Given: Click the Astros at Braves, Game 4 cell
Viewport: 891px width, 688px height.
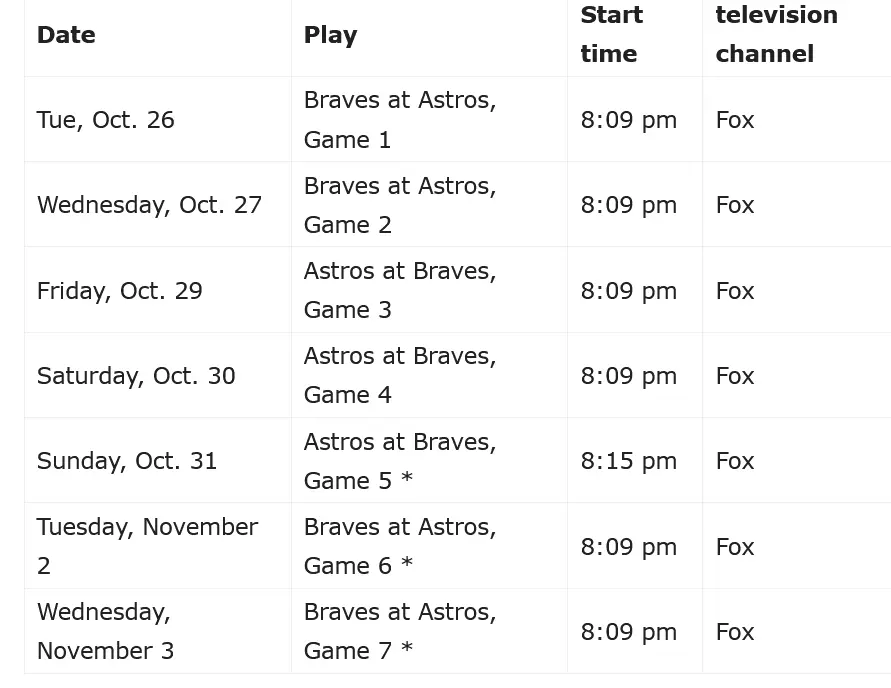Looking at the screenshot, I should (x=399, y=376).
